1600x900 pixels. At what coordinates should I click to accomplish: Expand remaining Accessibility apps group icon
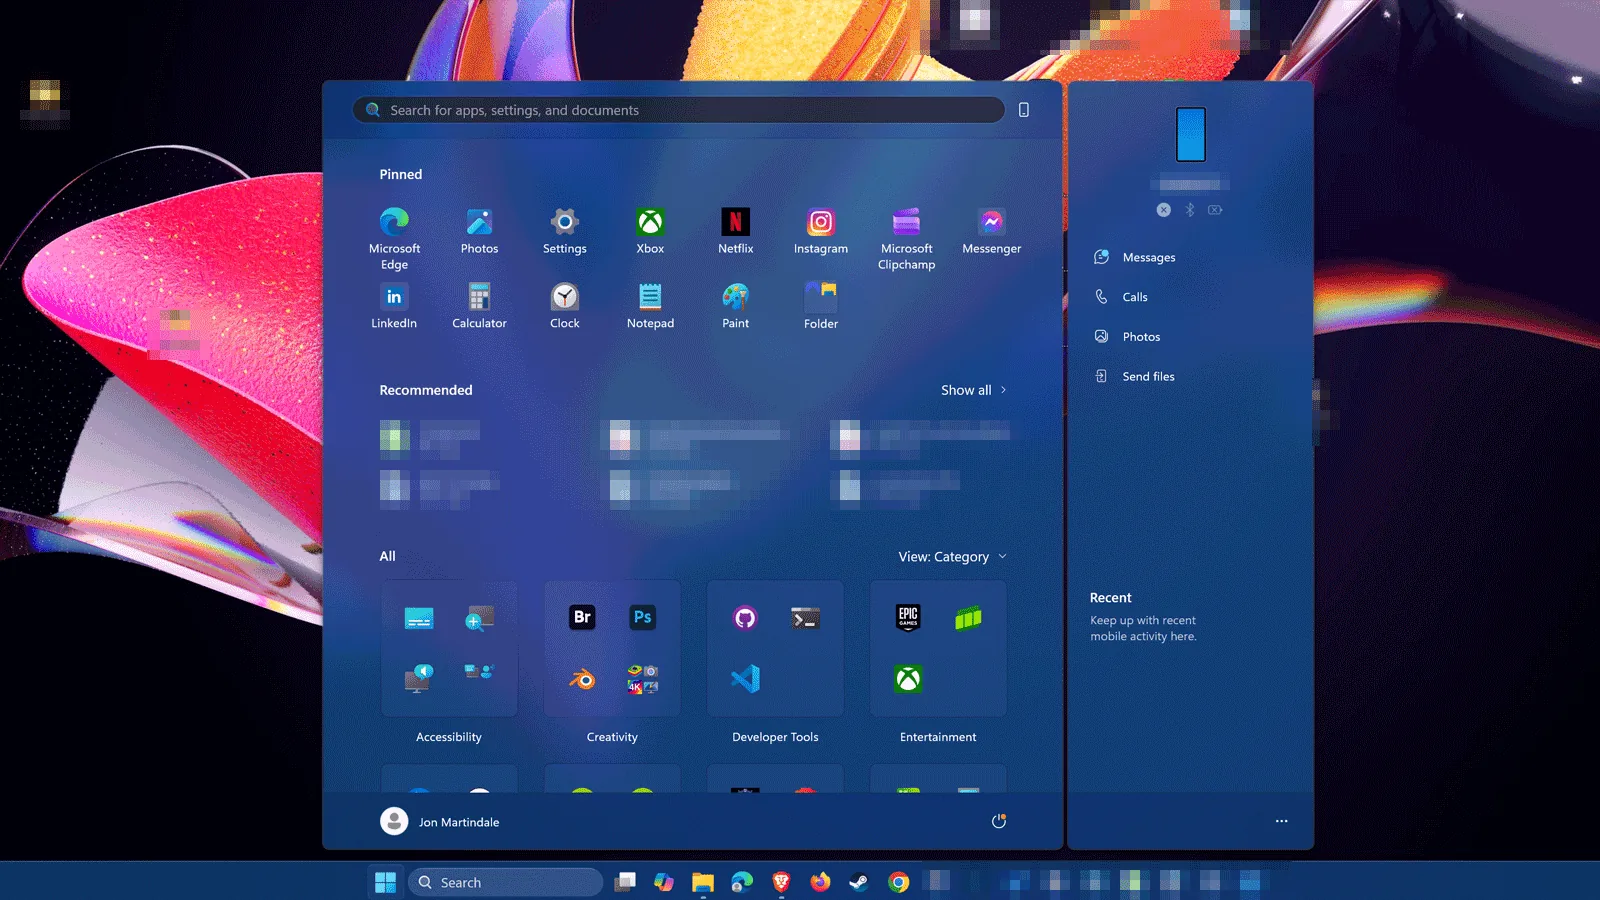tap(479, 672)
